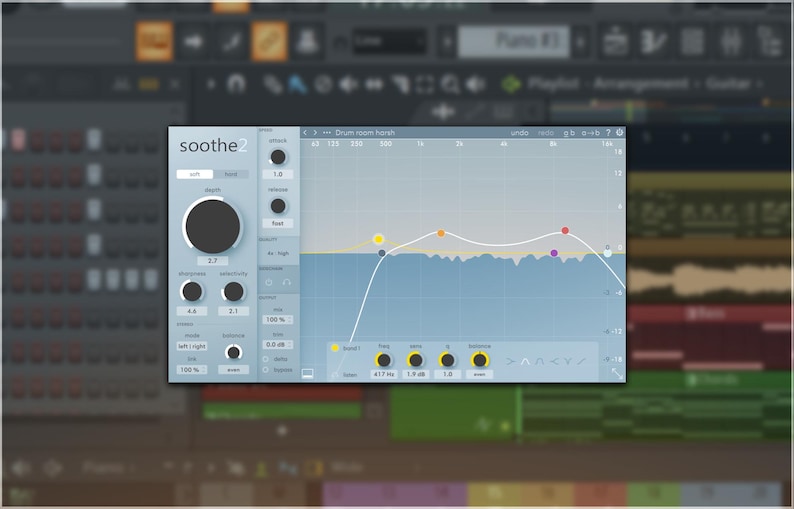Click the power icon in soothe2's top-right corner
794x509 pixels.
tap(619, 133)
